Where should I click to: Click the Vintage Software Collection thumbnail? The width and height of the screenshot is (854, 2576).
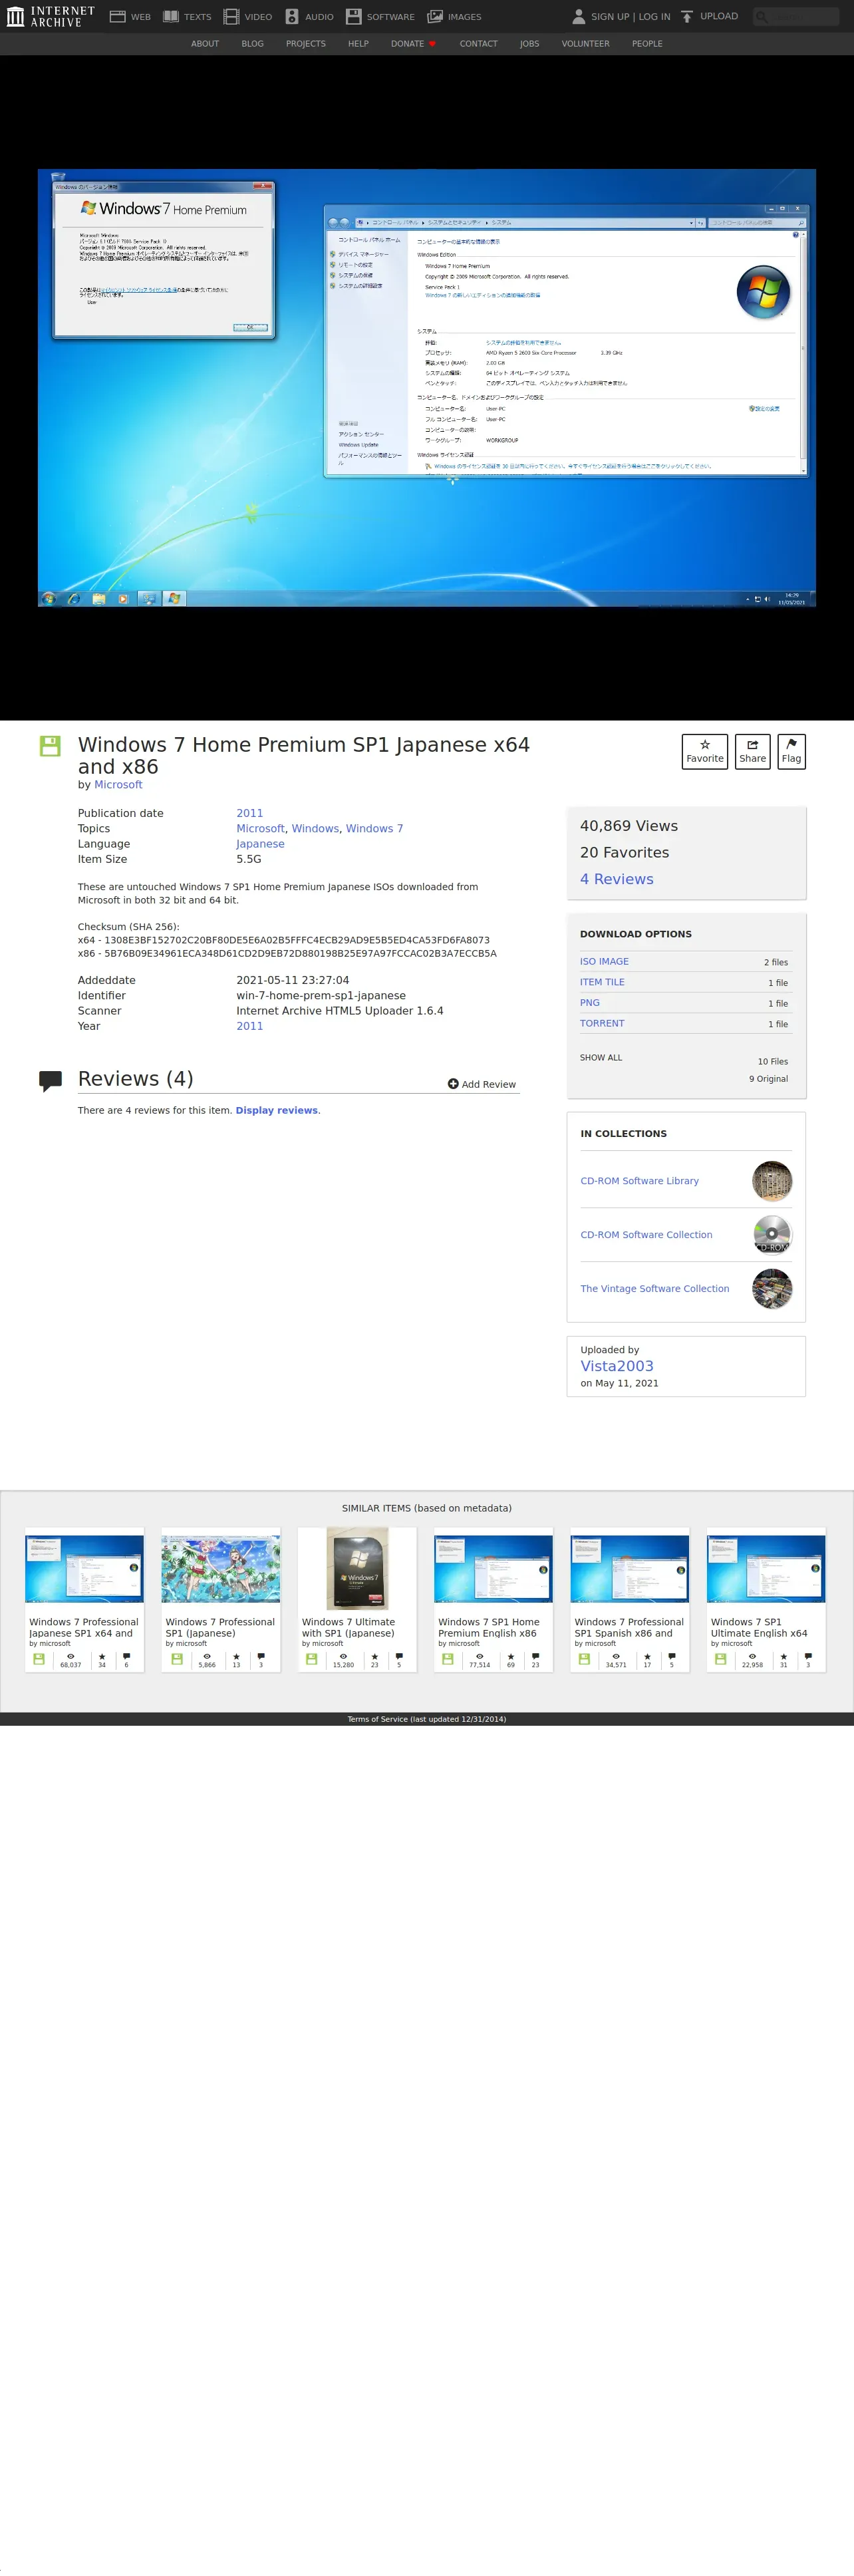772,1289
